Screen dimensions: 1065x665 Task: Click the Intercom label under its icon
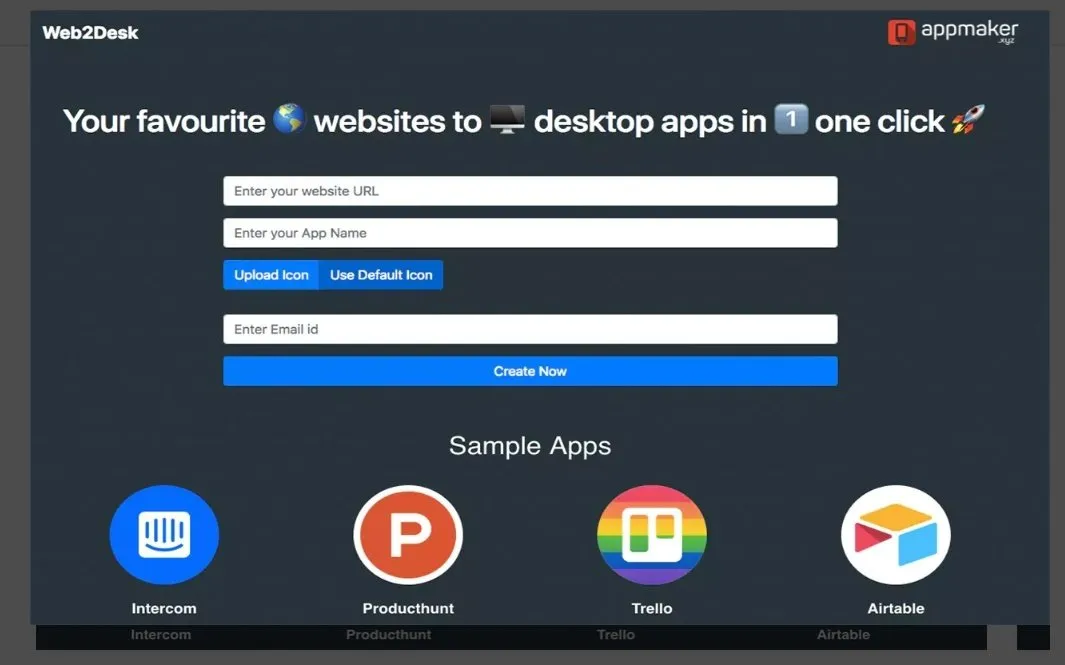pos(164,609)
